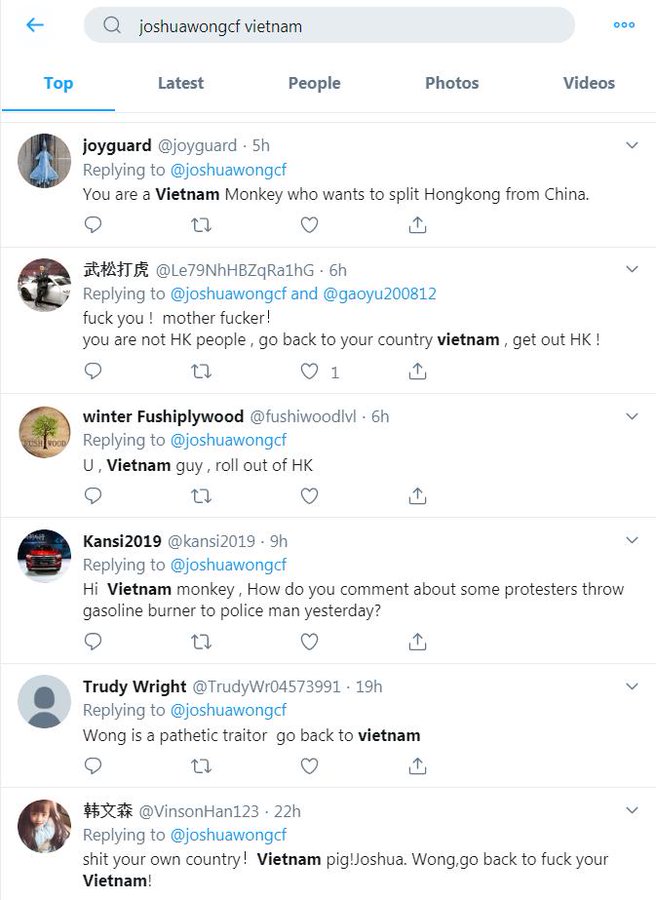Expand options caret on joyguard's tweet
The width and height of the screenshot is (656, 900).
pos(632,146)
